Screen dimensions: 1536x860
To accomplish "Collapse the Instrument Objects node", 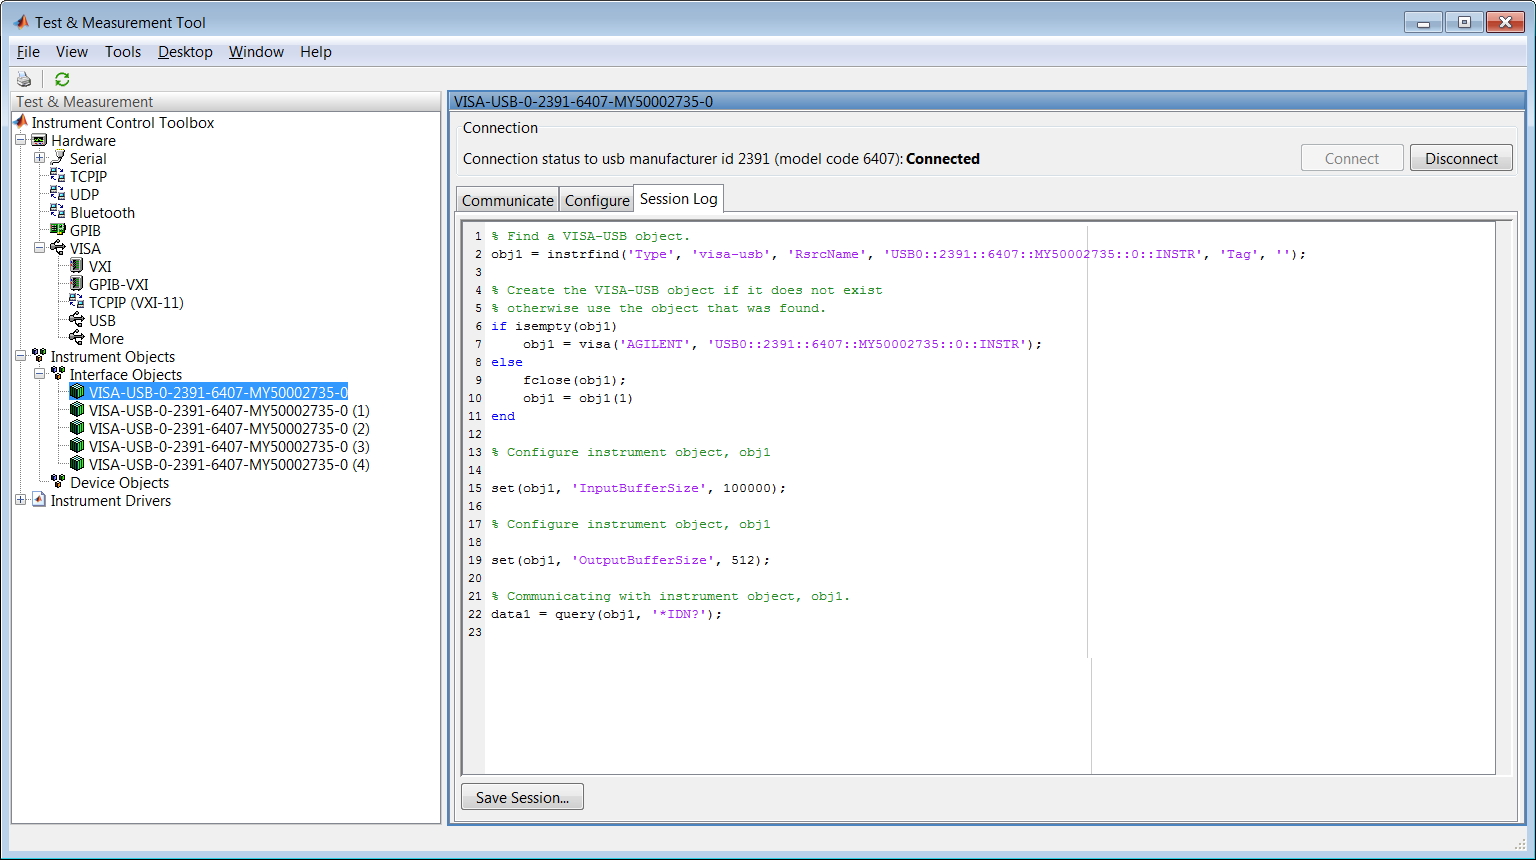I will (x=20, y=356).
